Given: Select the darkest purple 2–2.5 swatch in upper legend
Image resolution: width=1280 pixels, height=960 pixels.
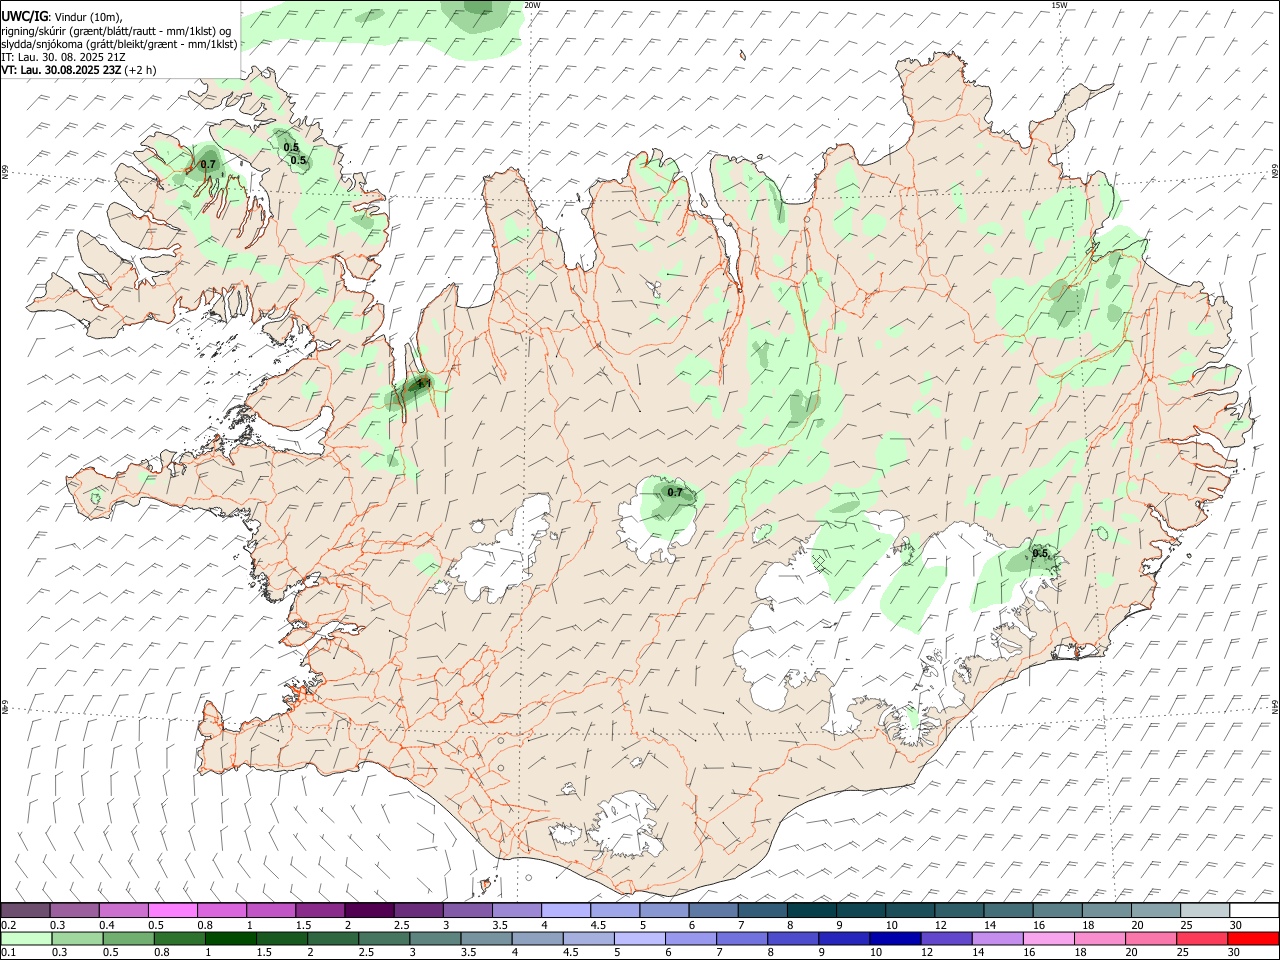Looking at the screenshot, I should pos(368,911).
